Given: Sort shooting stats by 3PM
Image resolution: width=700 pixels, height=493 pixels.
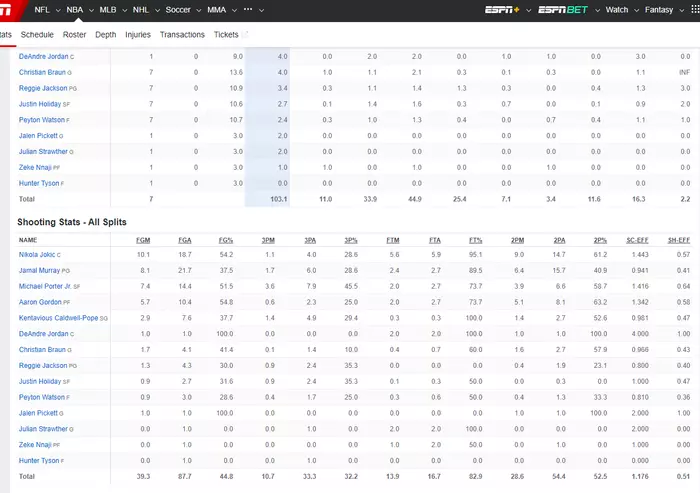Looking at the screenshot, I should click(x=268, y=240).
